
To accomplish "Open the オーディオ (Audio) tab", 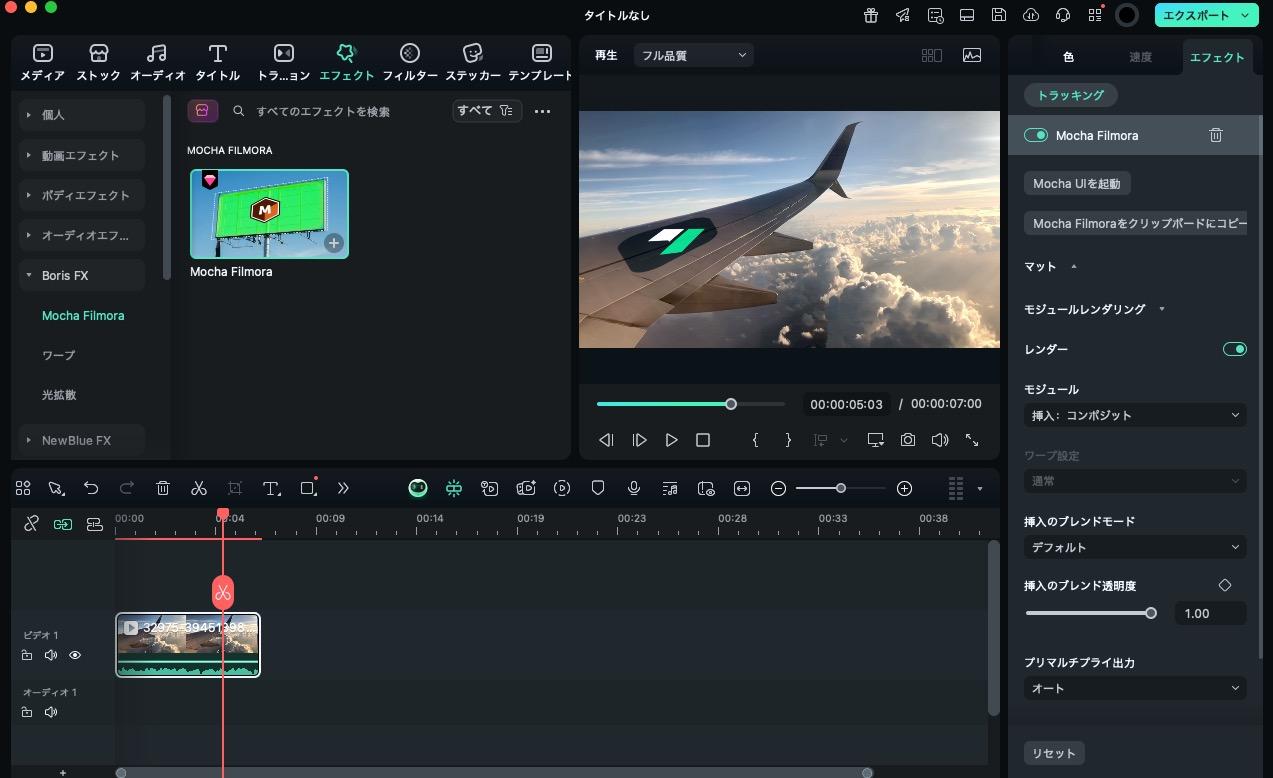I will point(157,62).
